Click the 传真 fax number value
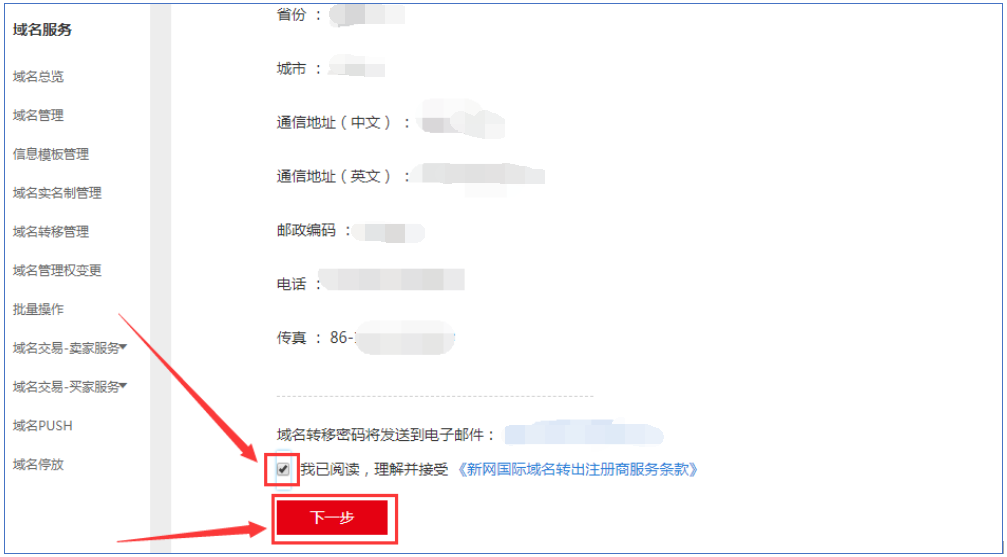The image size is (1007, 557). click(392, 338)
